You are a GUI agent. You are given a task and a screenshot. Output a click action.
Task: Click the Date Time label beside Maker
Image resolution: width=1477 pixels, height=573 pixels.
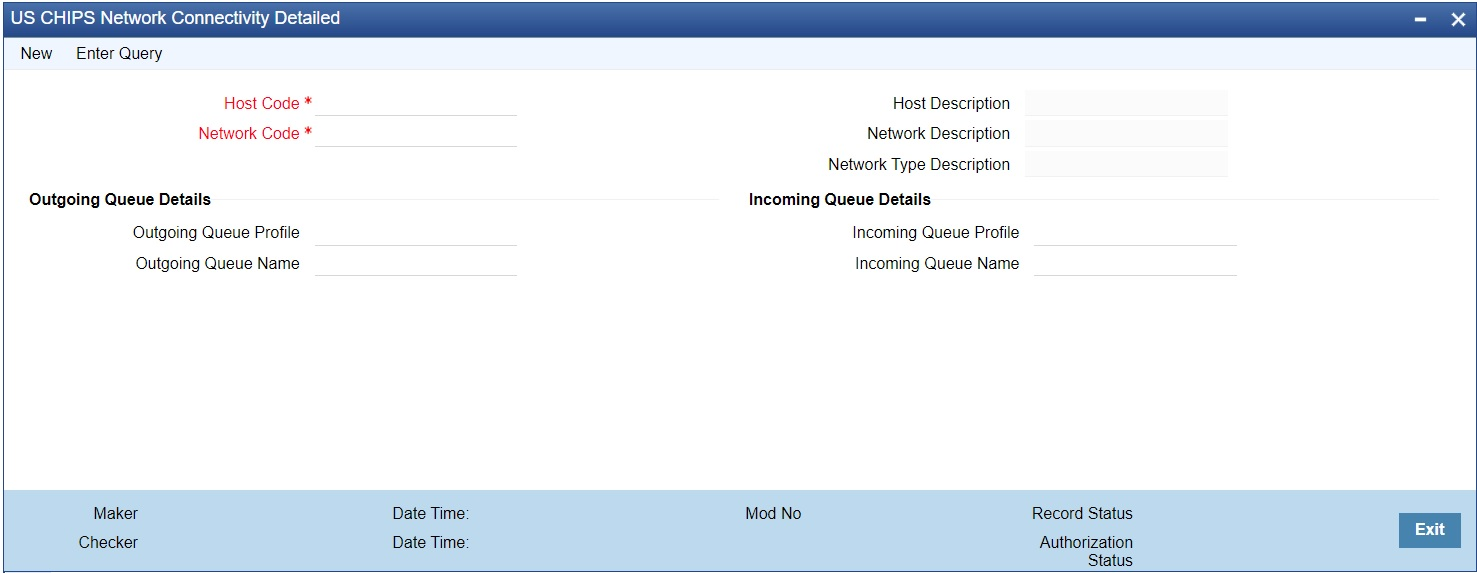click(x=431, y=513)
